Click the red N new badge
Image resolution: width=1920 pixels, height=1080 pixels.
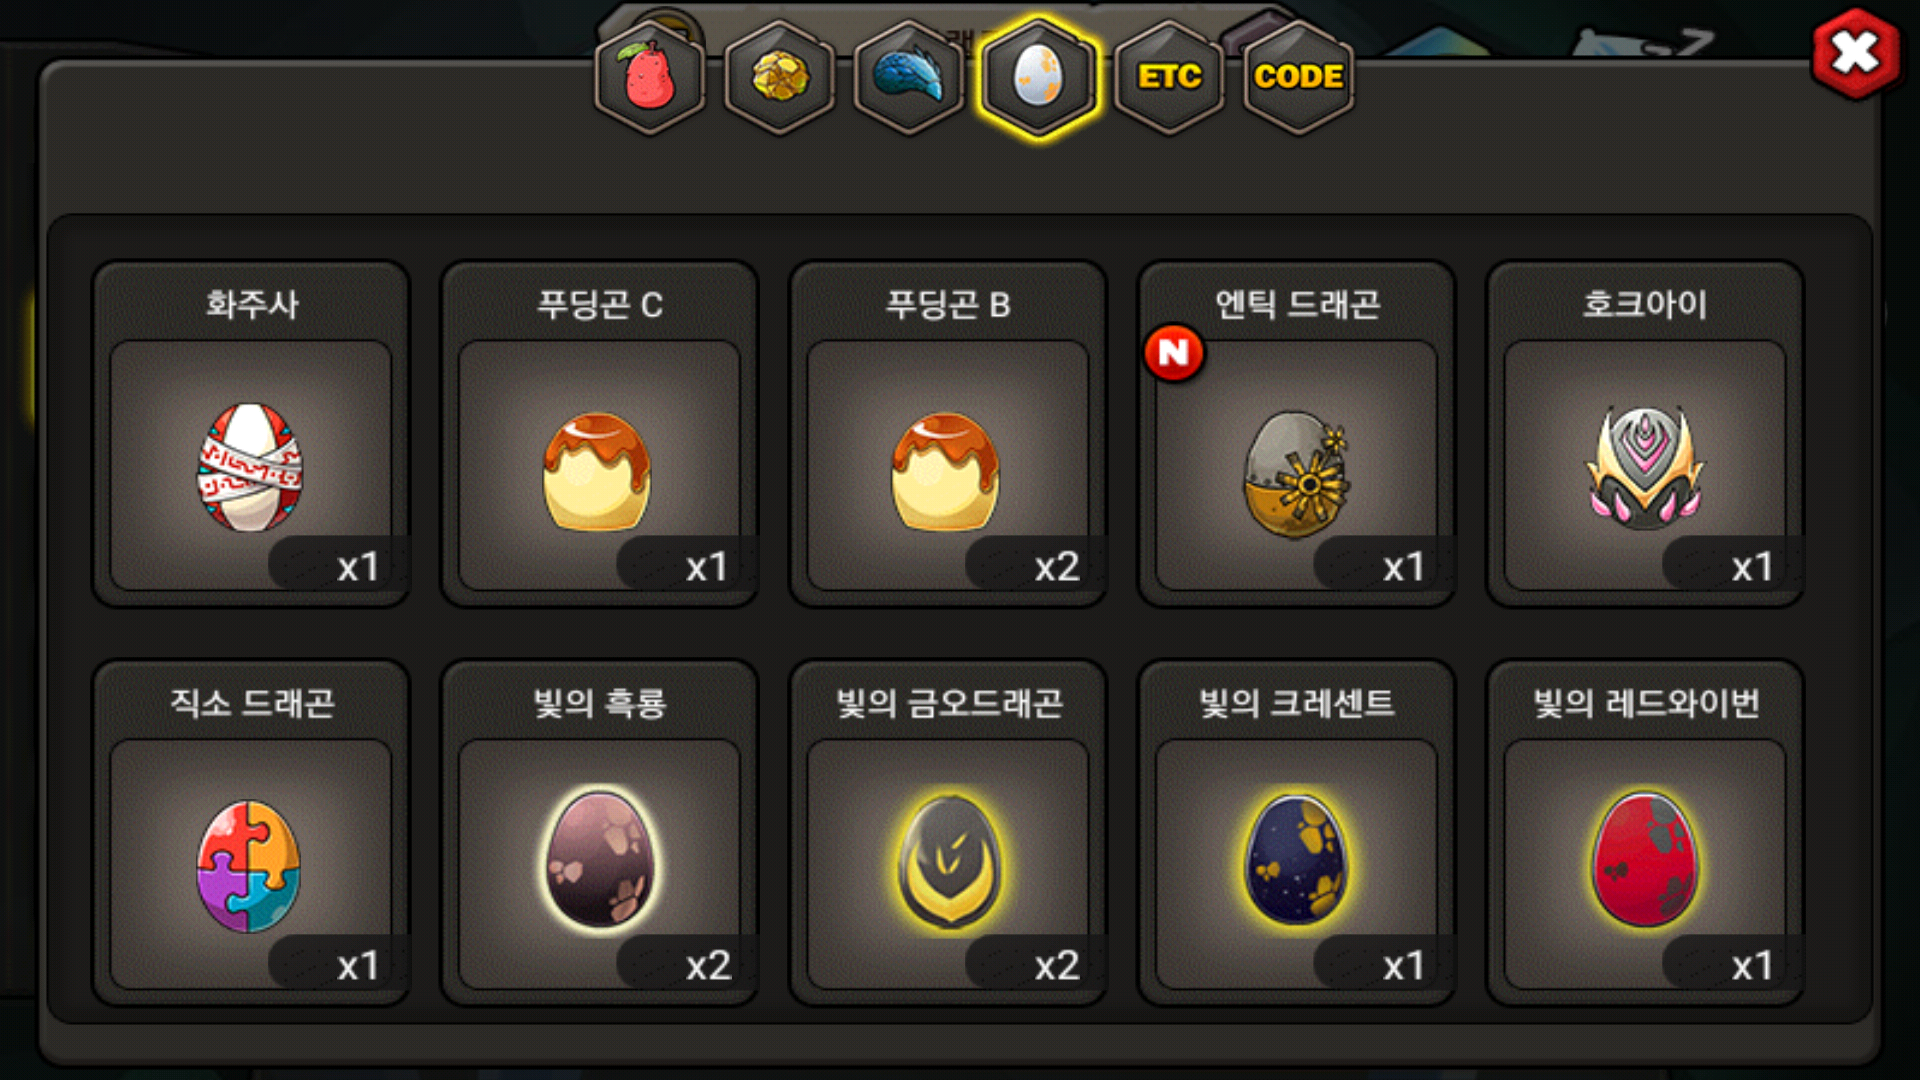[x=1174, y=353]
